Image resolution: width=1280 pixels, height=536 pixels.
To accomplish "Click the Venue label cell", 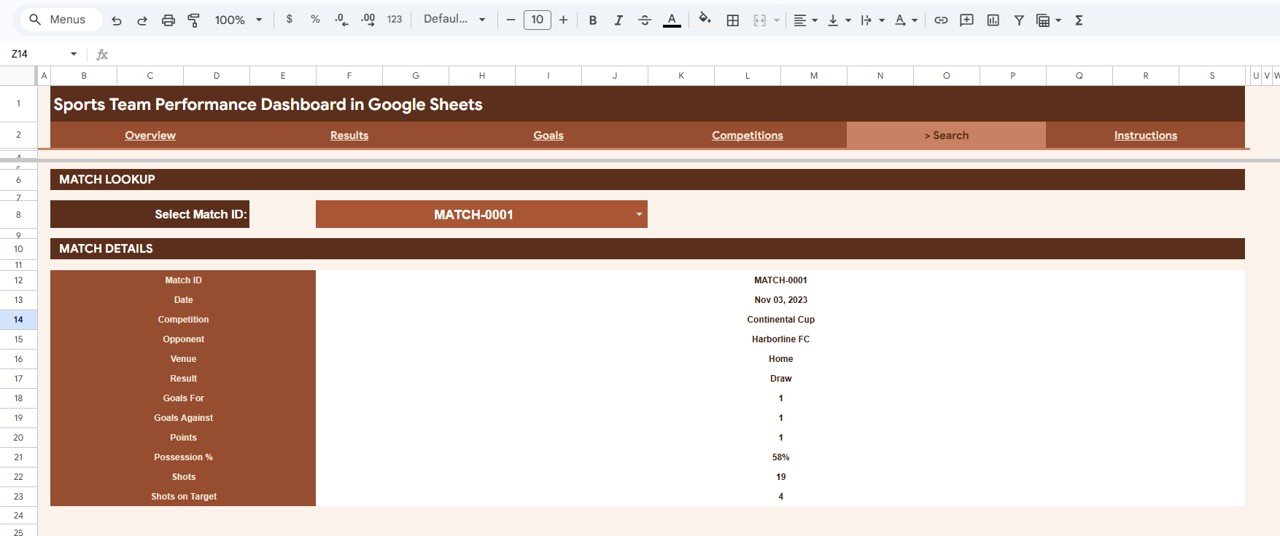I will 183,359.
